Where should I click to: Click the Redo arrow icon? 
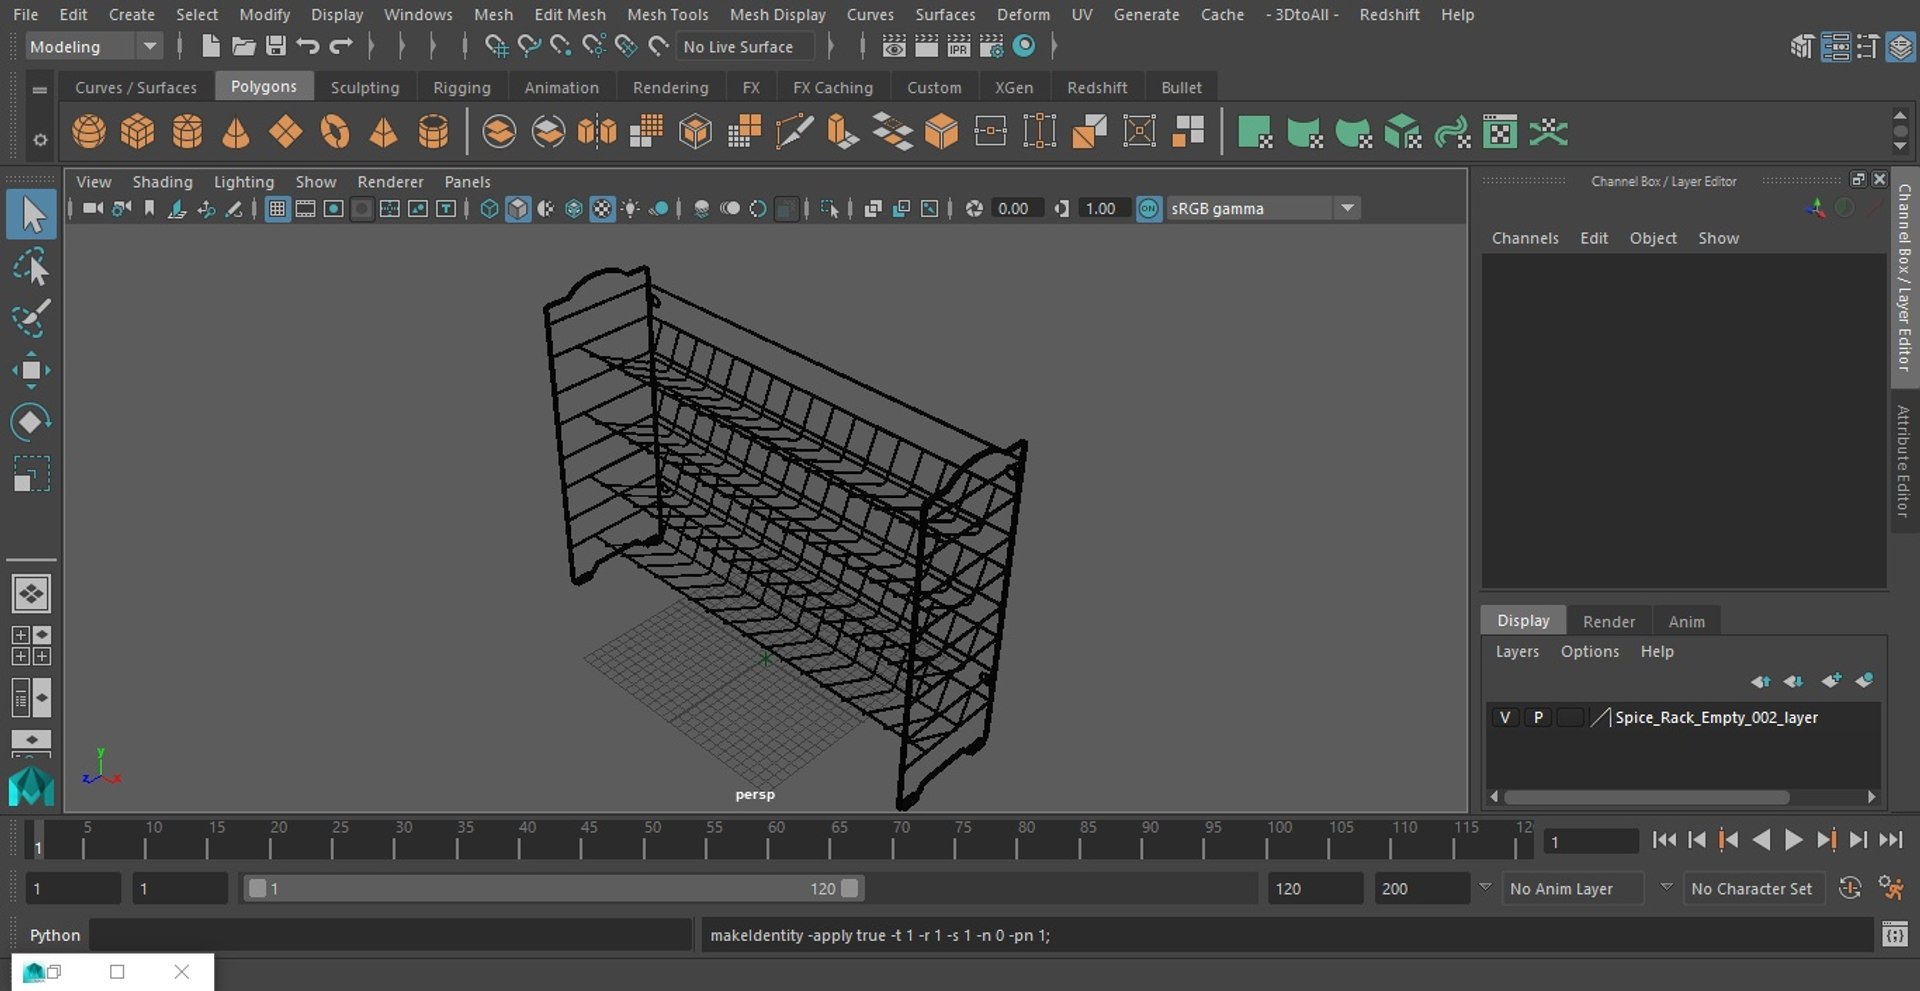341,46
